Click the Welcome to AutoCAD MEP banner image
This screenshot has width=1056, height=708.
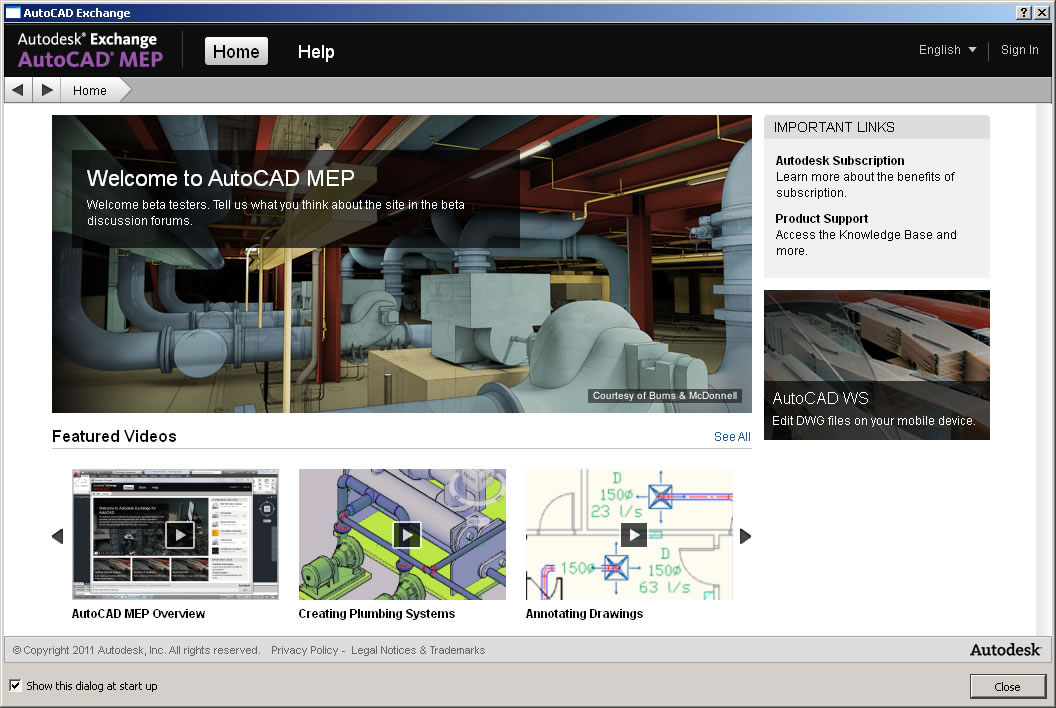click(402, 263)
